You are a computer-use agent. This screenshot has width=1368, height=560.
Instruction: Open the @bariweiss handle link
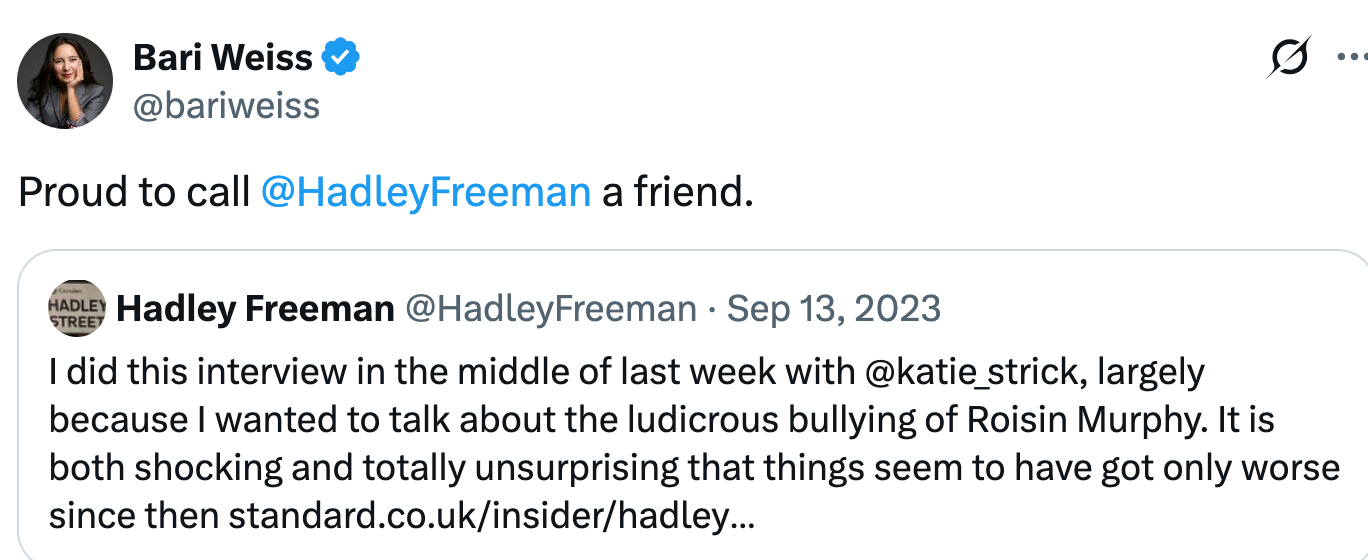226,105
